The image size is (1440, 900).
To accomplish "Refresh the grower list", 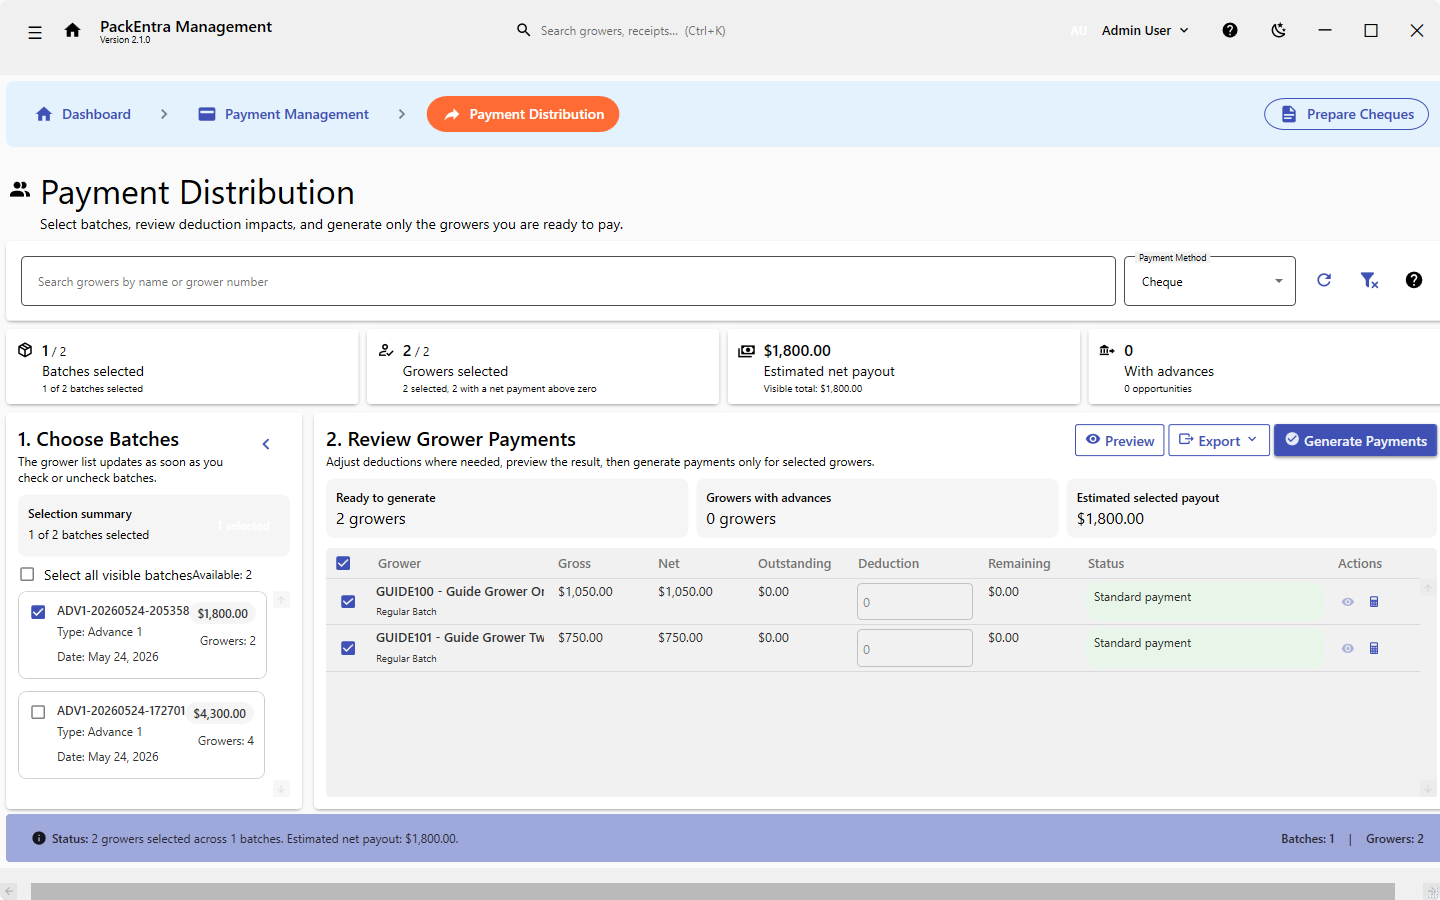I will click(x=1324, y=280).
